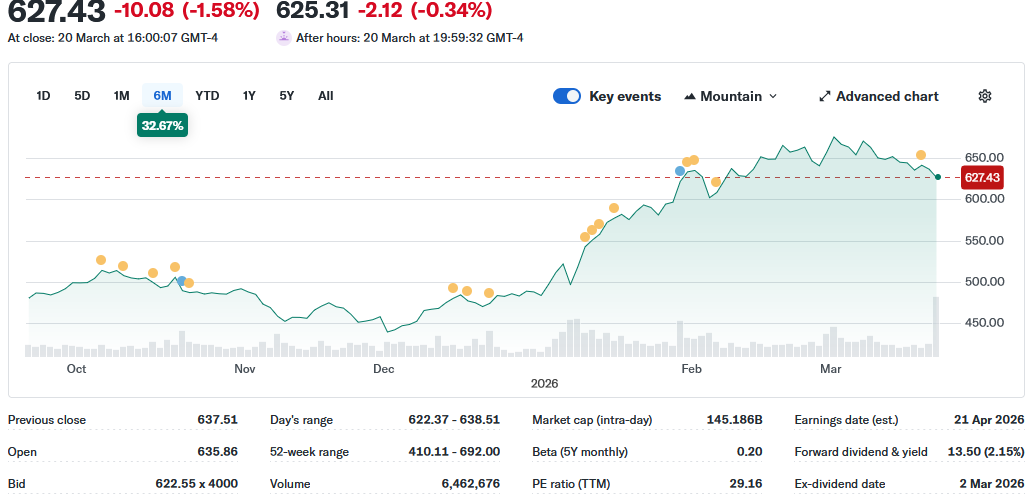The height and width of the screenshot is (500, 1027).
Task: Select the All time range tab
Action: coord(325,96)
